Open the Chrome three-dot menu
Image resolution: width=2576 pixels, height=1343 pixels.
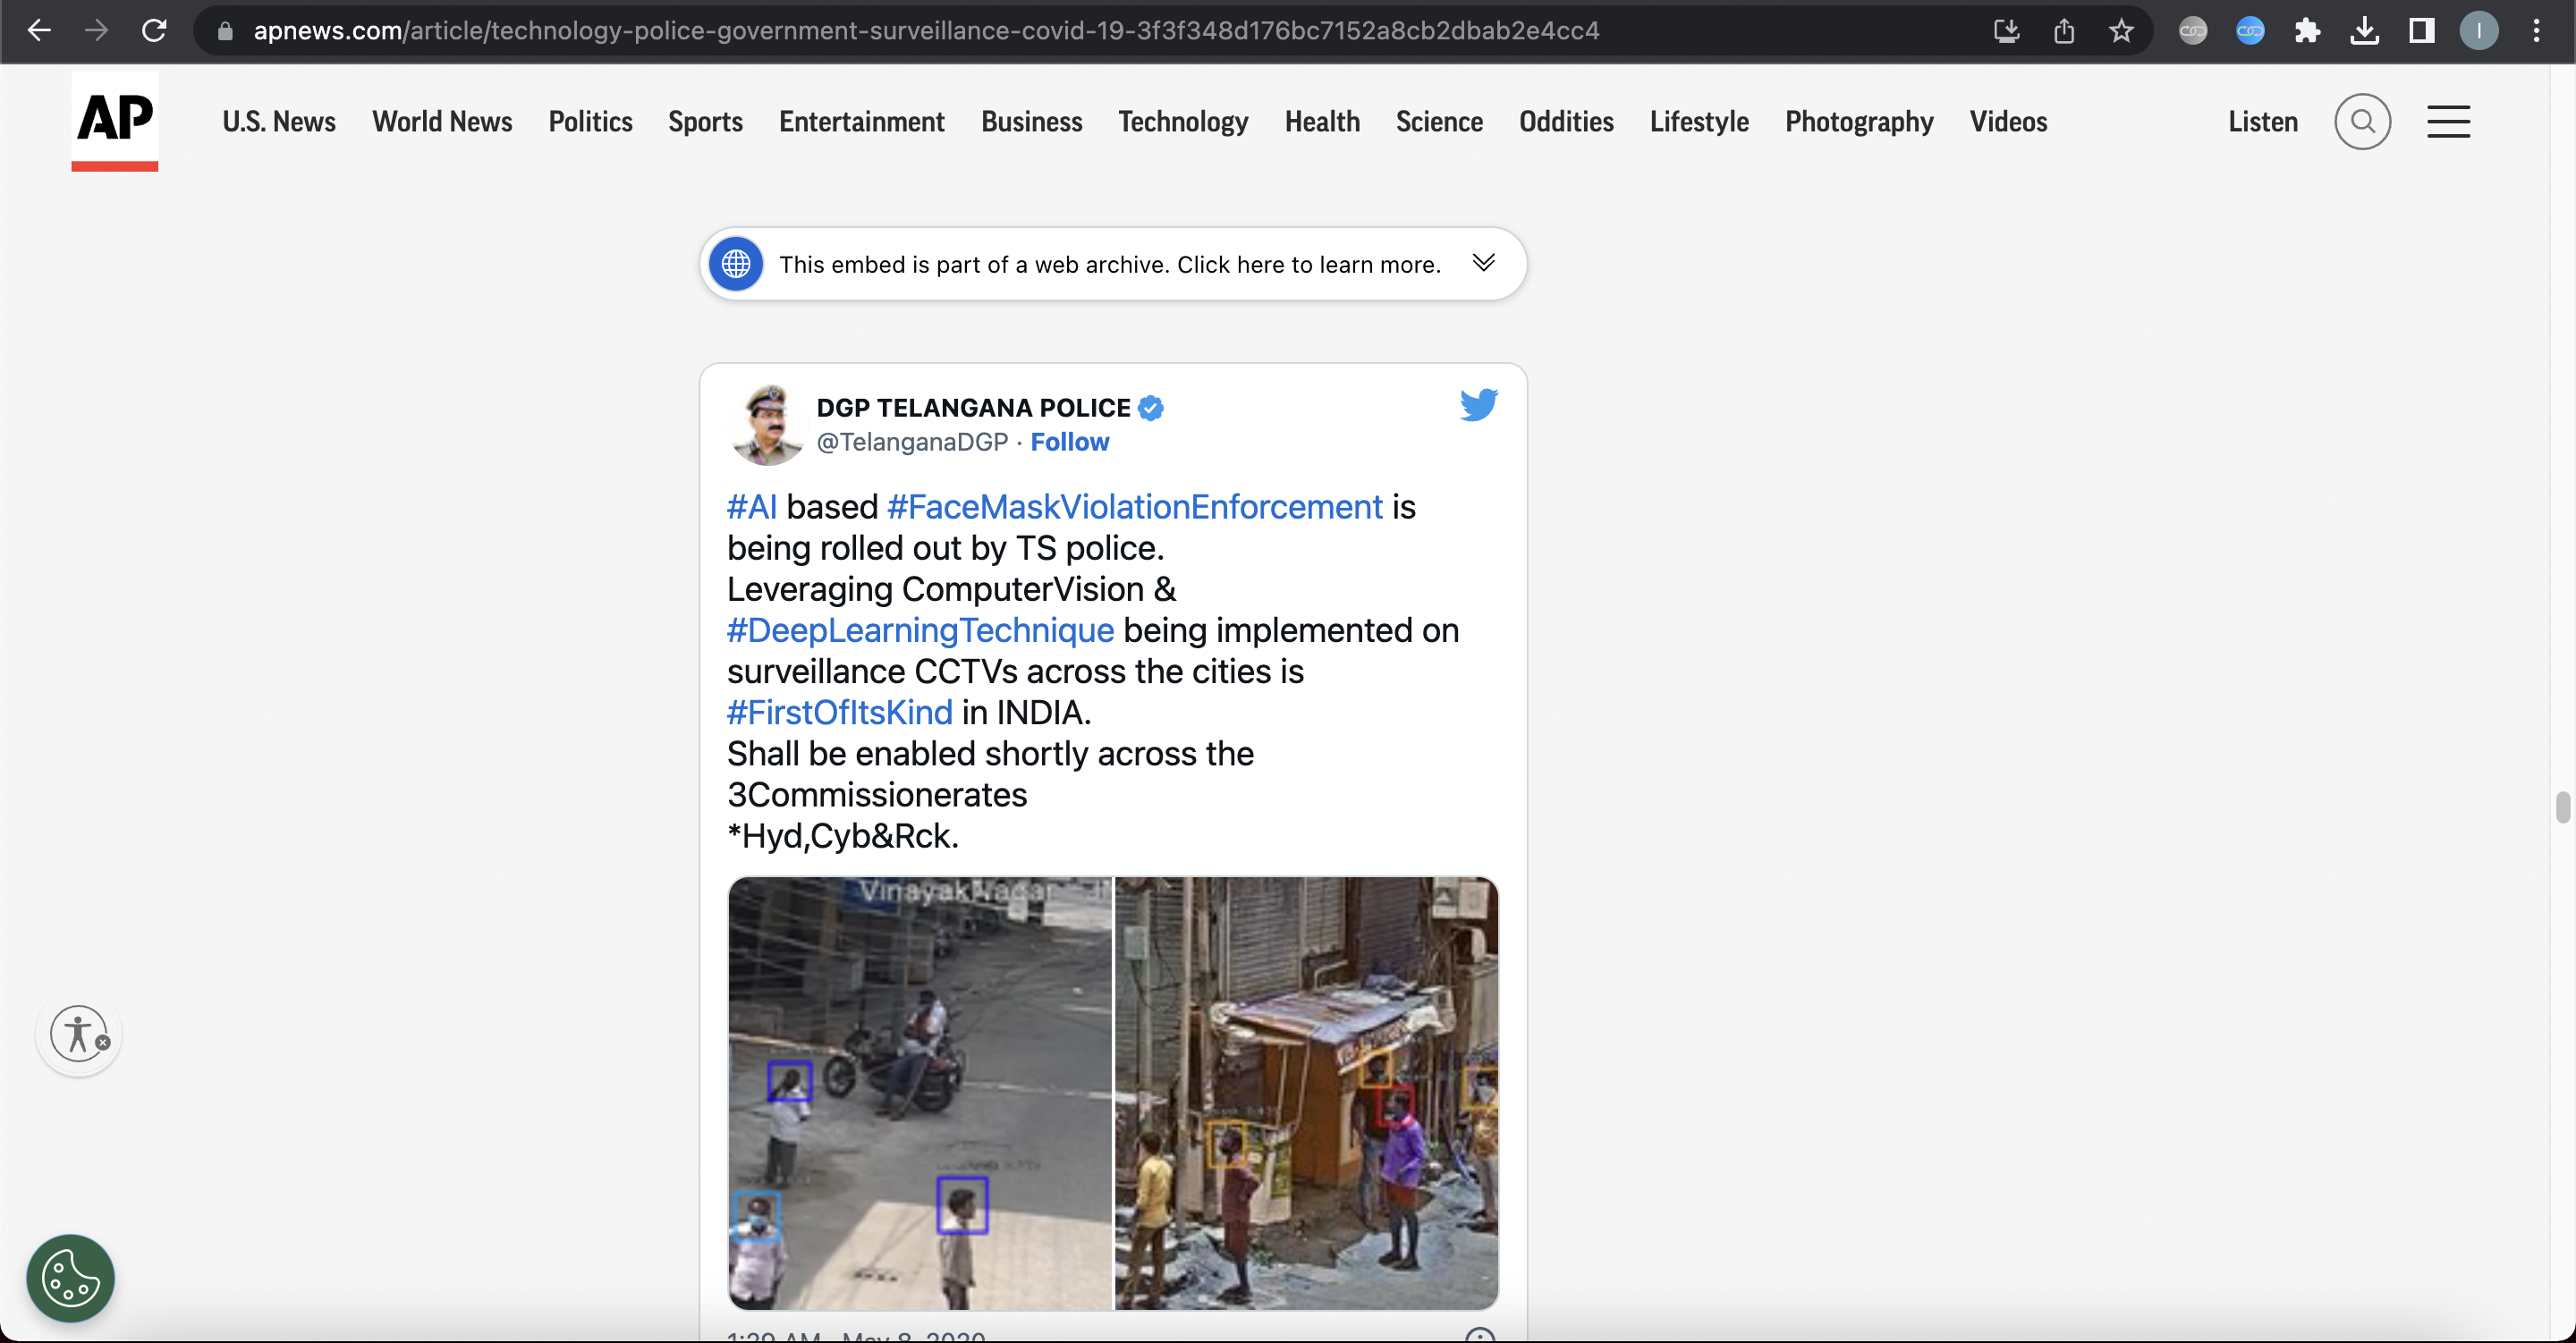click(2536, 31)
